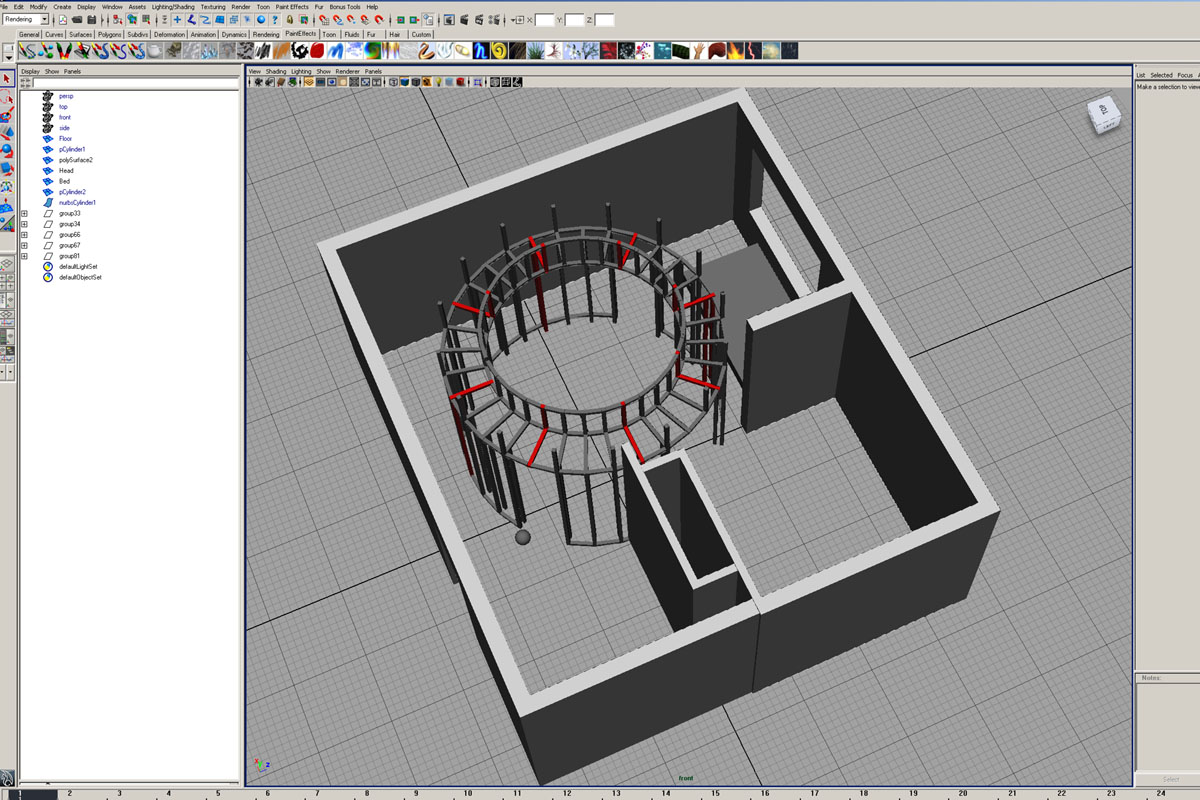
Task: Expand the group81 node in Outliner
Action: pyautogui.click(x=24, y=256)
